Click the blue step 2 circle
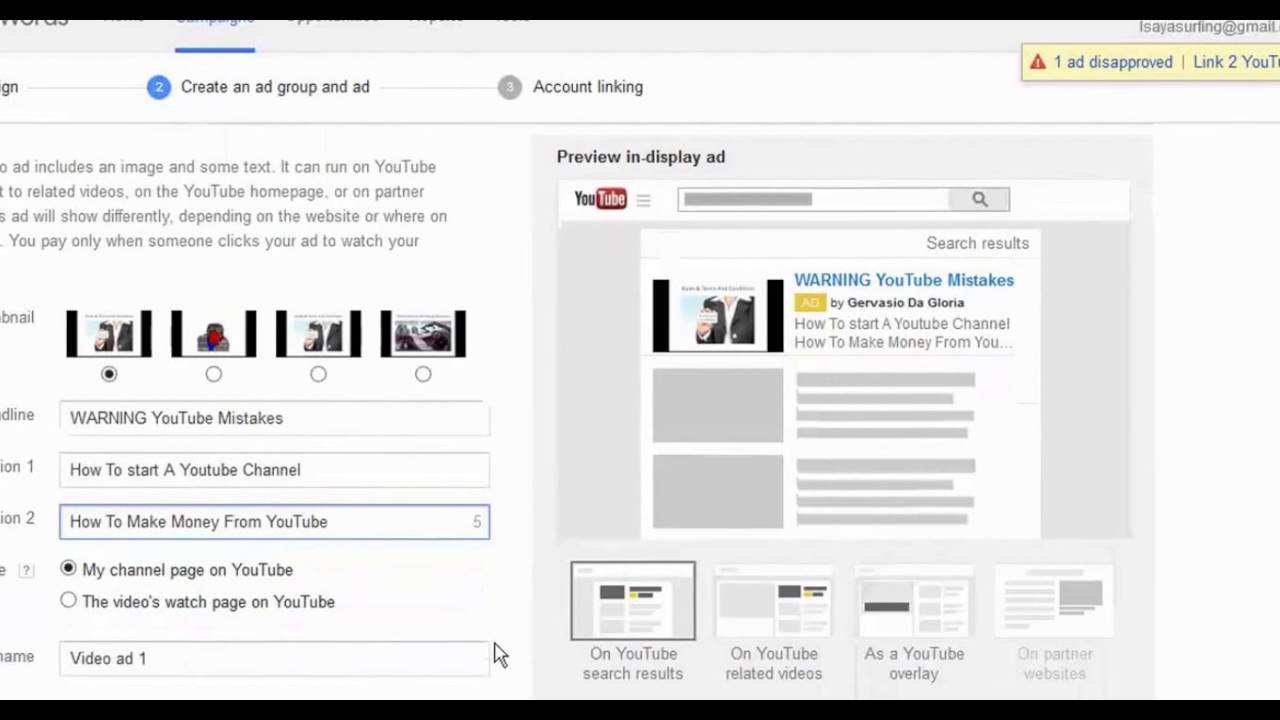The image size is (1280, 720). coord(158,87)
